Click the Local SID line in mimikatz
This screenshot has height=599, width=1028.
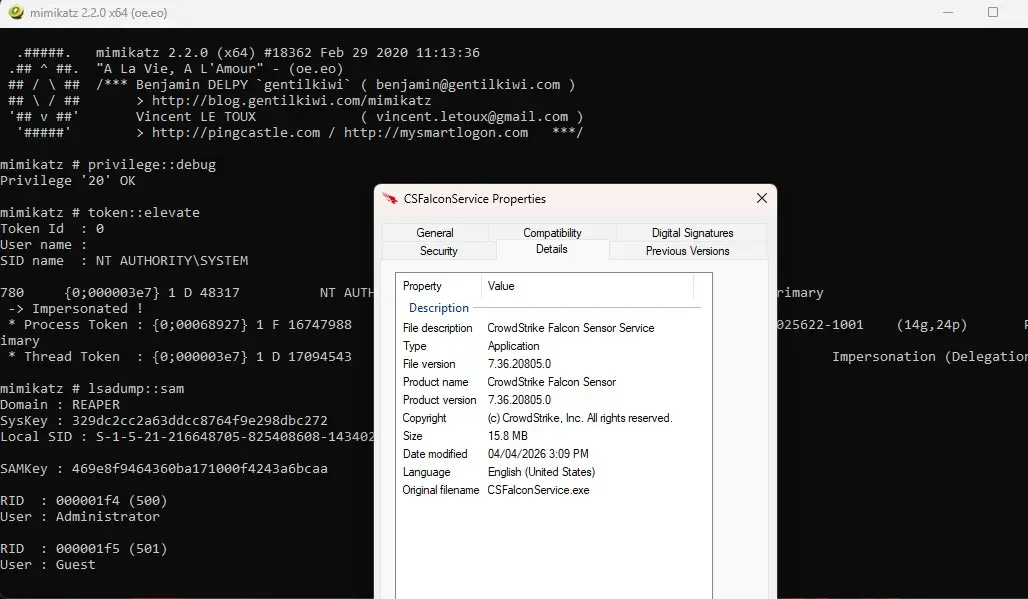click(187, 436)
